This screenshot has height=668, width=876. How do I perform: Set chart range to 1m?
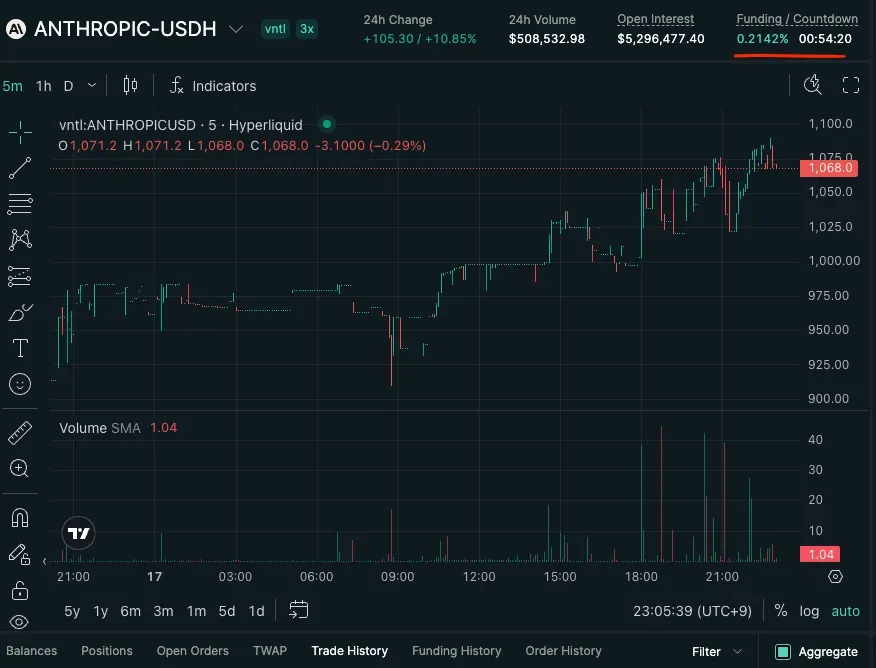[196, 611]
